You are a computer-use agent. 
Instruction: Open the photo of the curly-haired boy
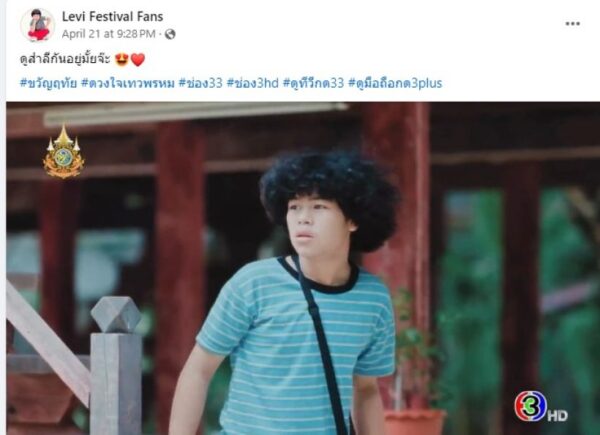click(303, 268)
